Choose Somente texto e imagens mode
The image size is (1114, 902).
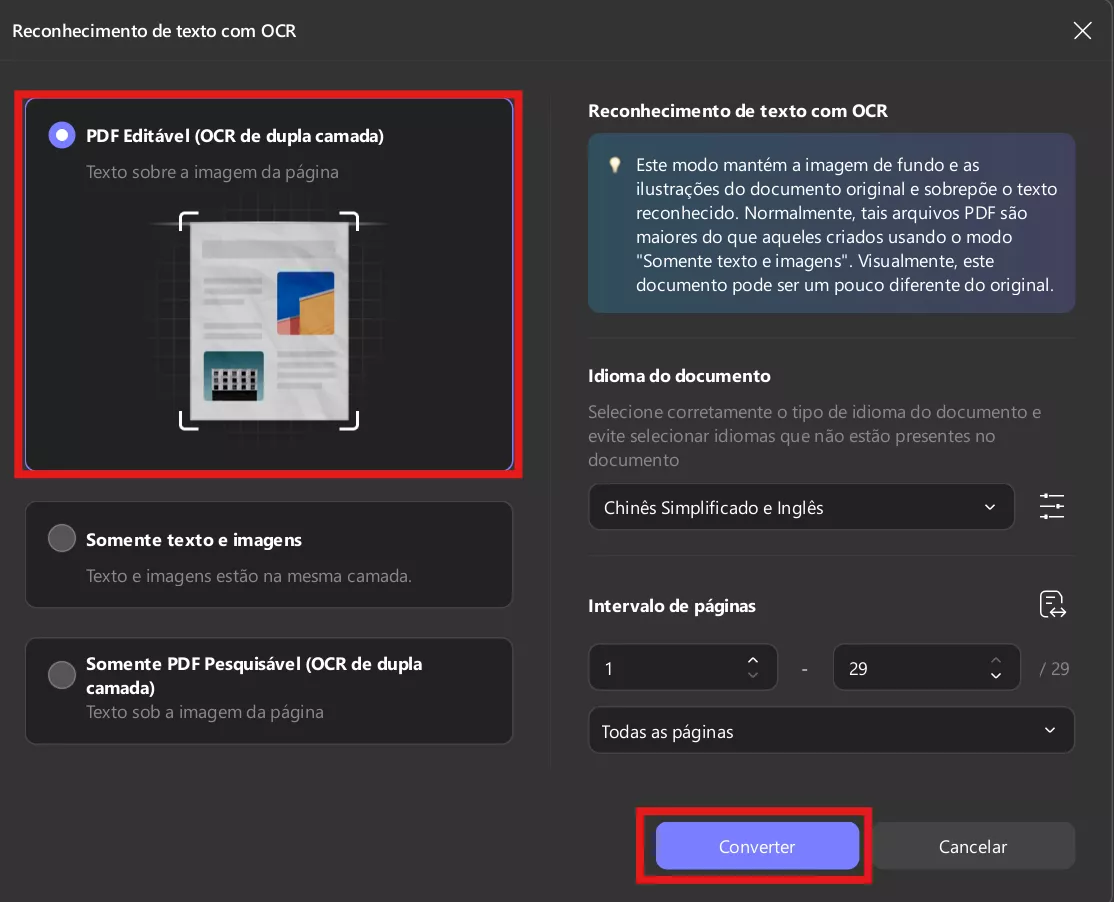pos(61,538)
